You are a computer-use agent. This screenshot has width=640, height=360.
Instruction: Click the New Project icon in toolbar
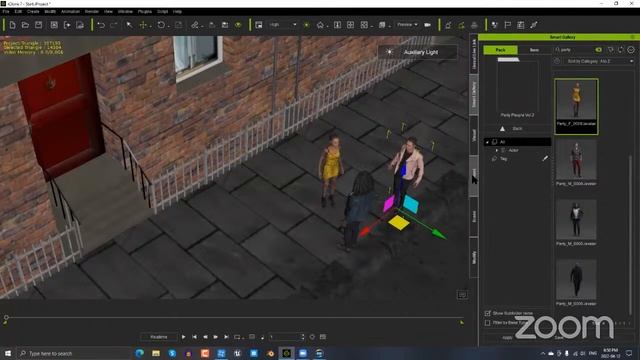click(12, 25)
